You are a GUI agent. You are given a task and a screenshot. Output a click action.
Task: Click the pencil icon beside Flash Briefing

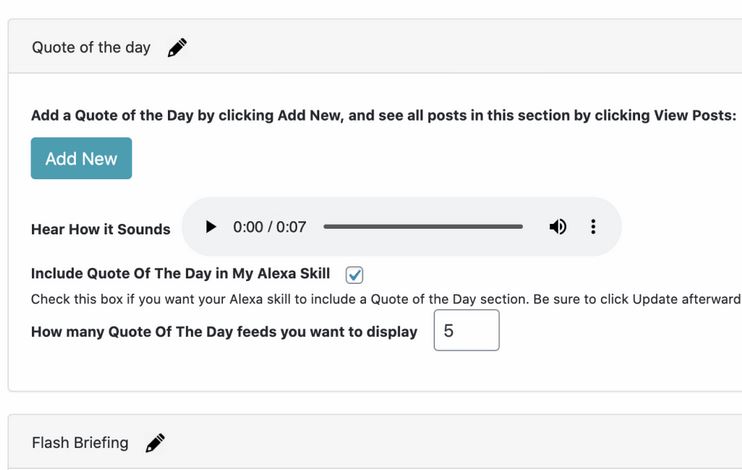click(155, 443)
